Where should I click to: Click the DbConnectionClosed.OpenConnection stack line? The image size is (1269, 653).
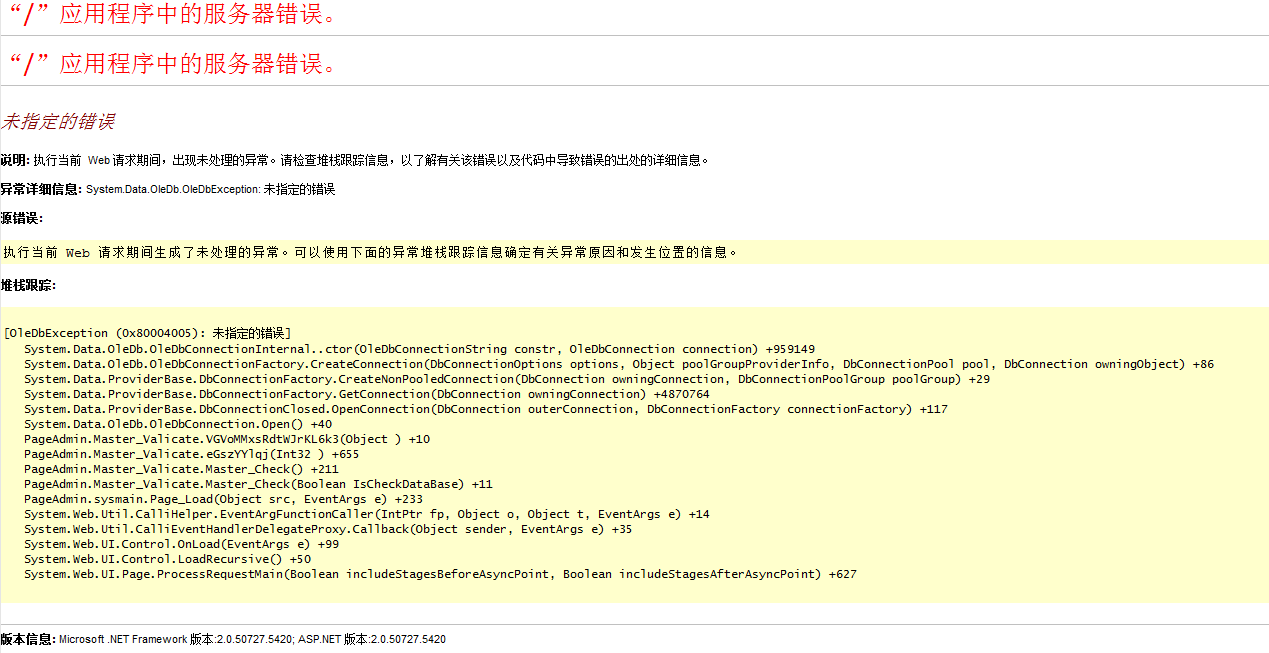coord(485,409)
